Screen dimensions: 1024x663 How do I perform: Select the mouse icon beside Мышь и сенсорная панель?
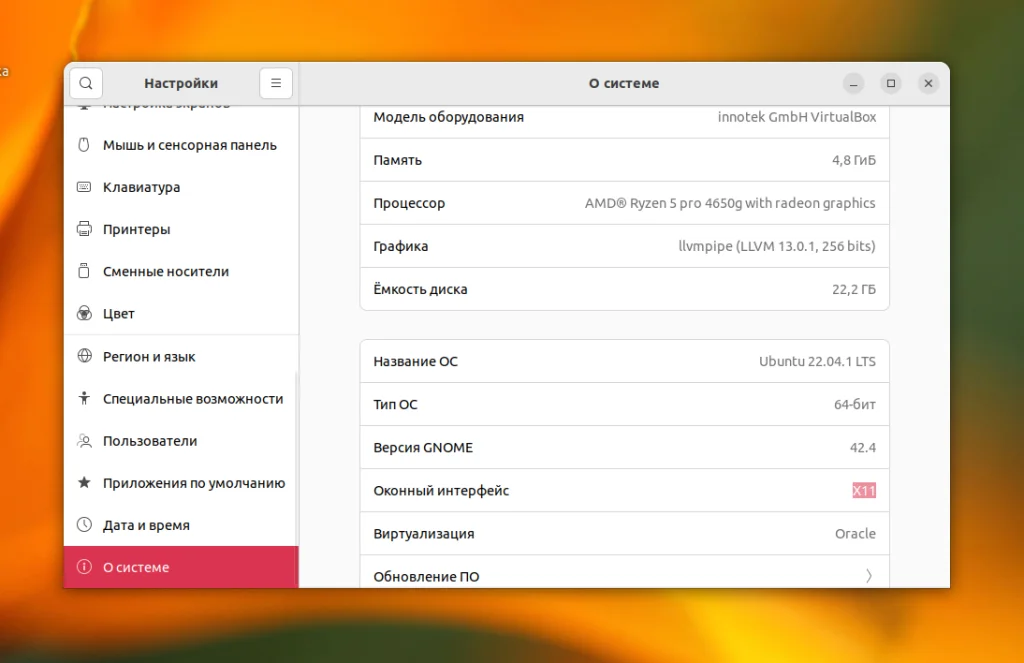click(83, 145)
